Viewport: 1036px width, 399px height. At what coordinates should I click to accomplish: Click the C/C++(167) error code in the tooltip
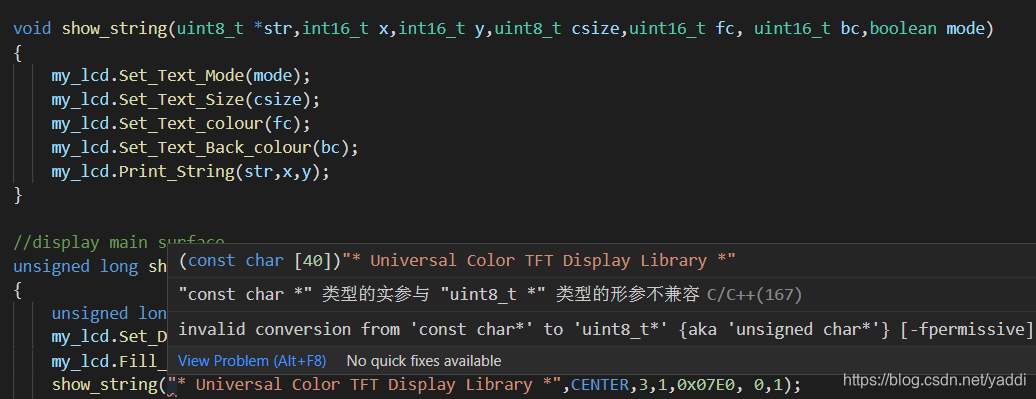pyautogui.click(x=755, y=295)
